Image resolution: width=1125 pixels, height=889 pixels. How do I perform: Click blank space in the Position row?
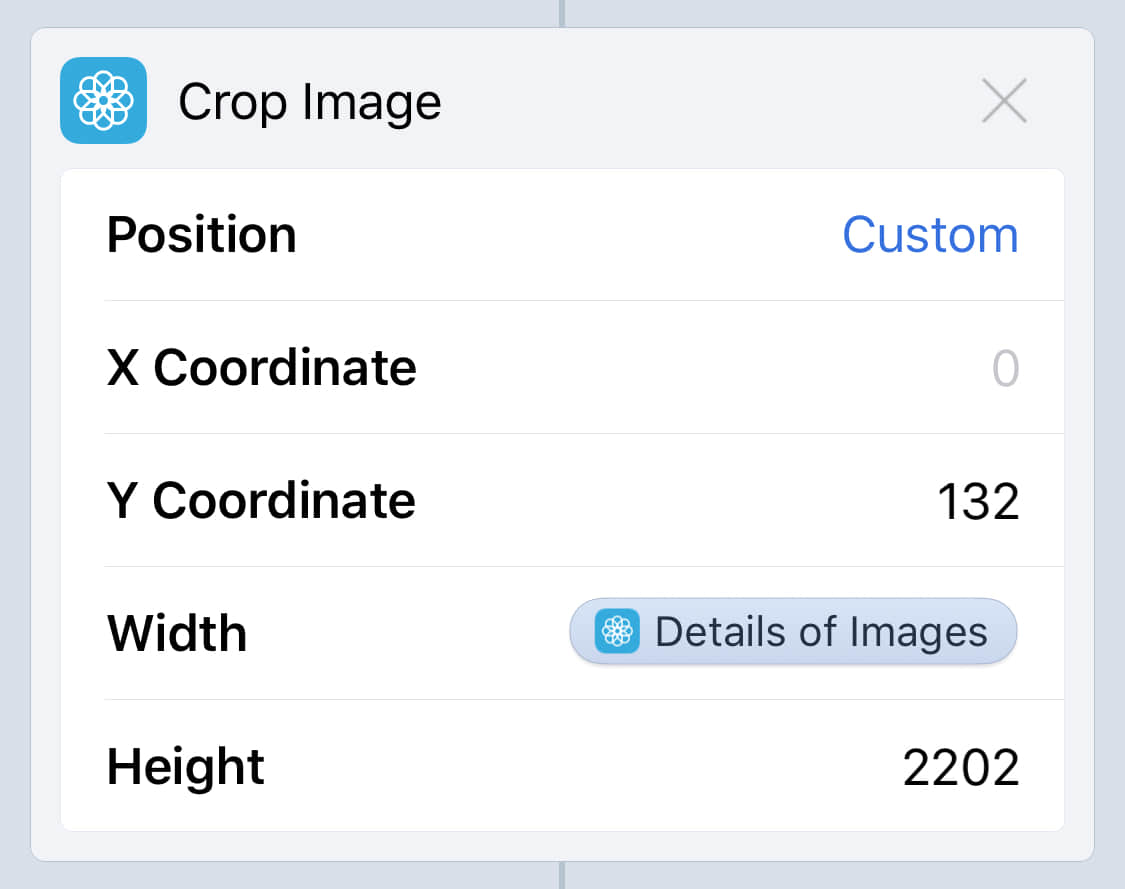[x=570, y=235]
